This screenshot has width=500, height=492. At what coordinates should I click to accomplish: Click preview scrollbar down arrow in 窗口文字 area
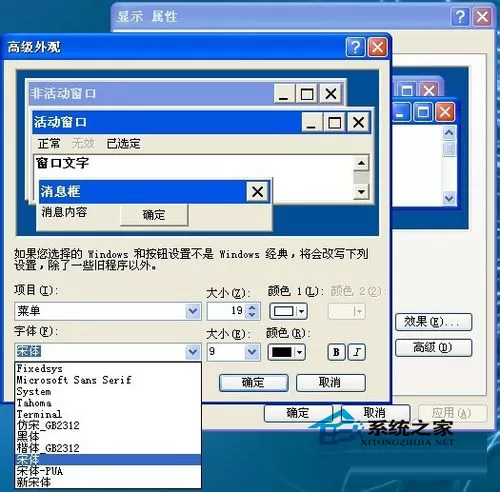(361, 192)
